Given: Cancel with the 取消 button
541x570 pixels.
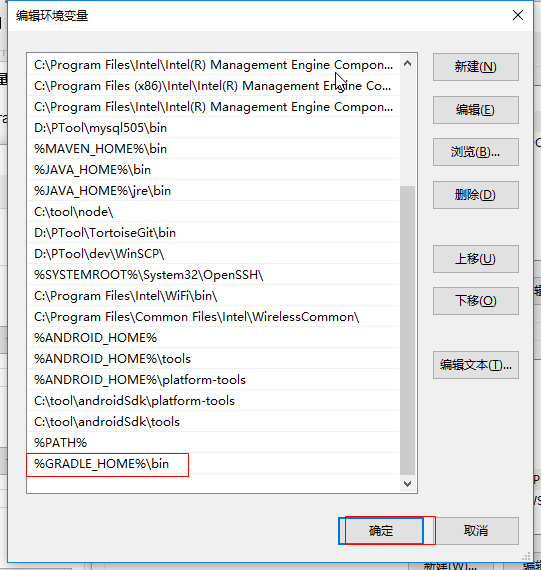Looking at the screenshot, I should click(x=476, y=531).
